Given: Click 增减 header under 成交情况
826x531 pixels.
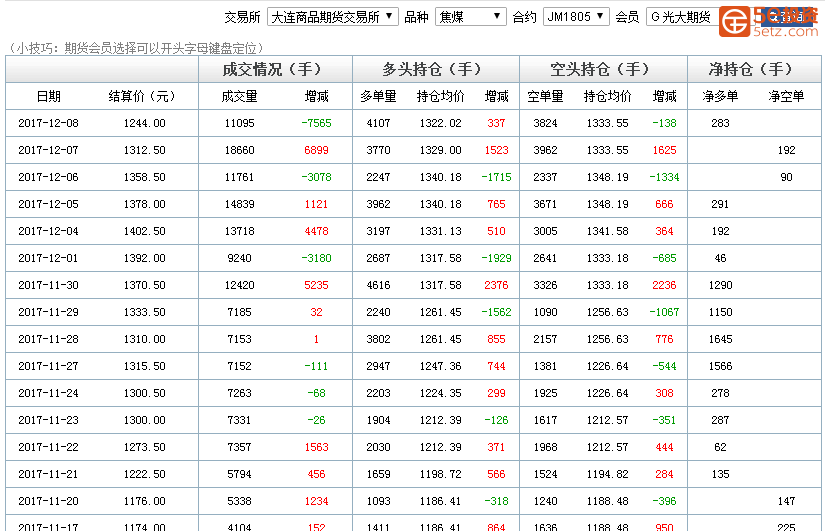Looking at the screenshot, I should 317,96.
